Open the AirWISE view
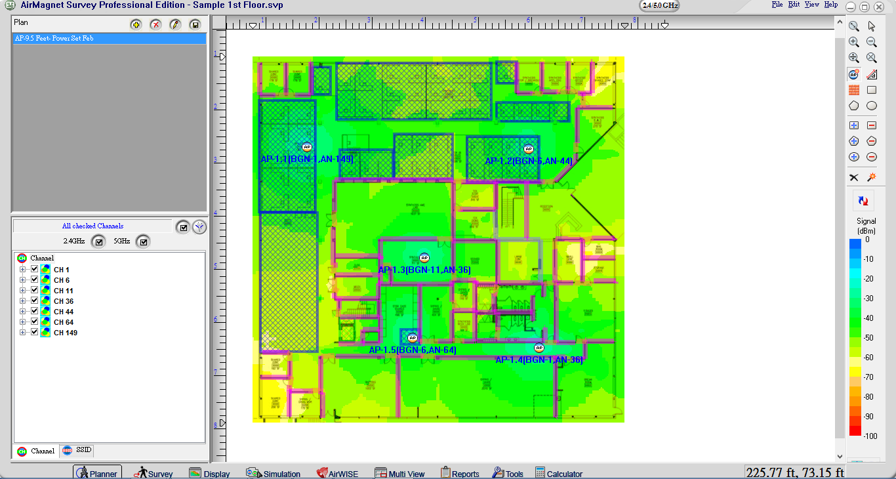896x479 pixels. [338, 473]
